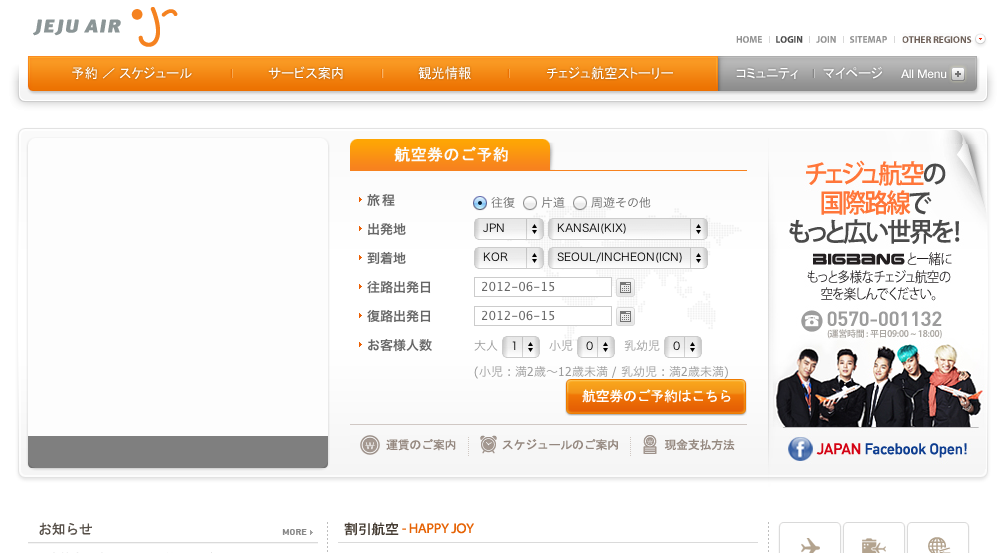Select the 片道 one-way radio button

click(529, 203)
